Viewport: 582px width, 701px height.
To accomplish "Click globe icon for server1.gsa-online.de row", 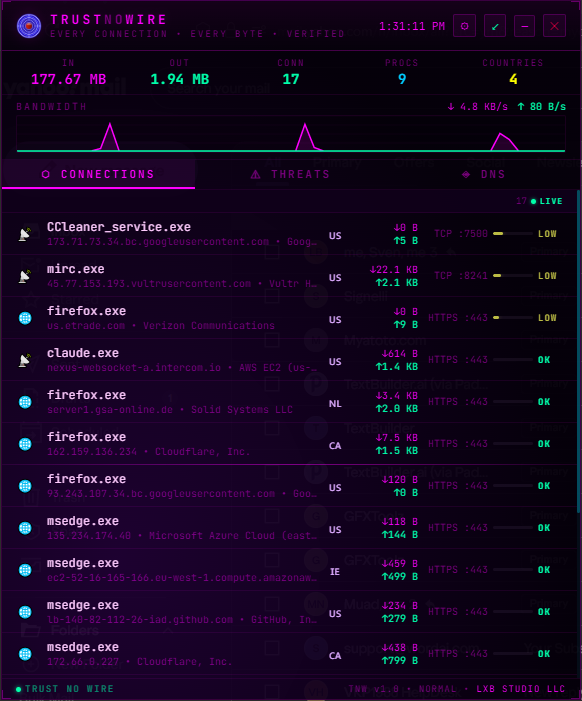I will 25,402.
